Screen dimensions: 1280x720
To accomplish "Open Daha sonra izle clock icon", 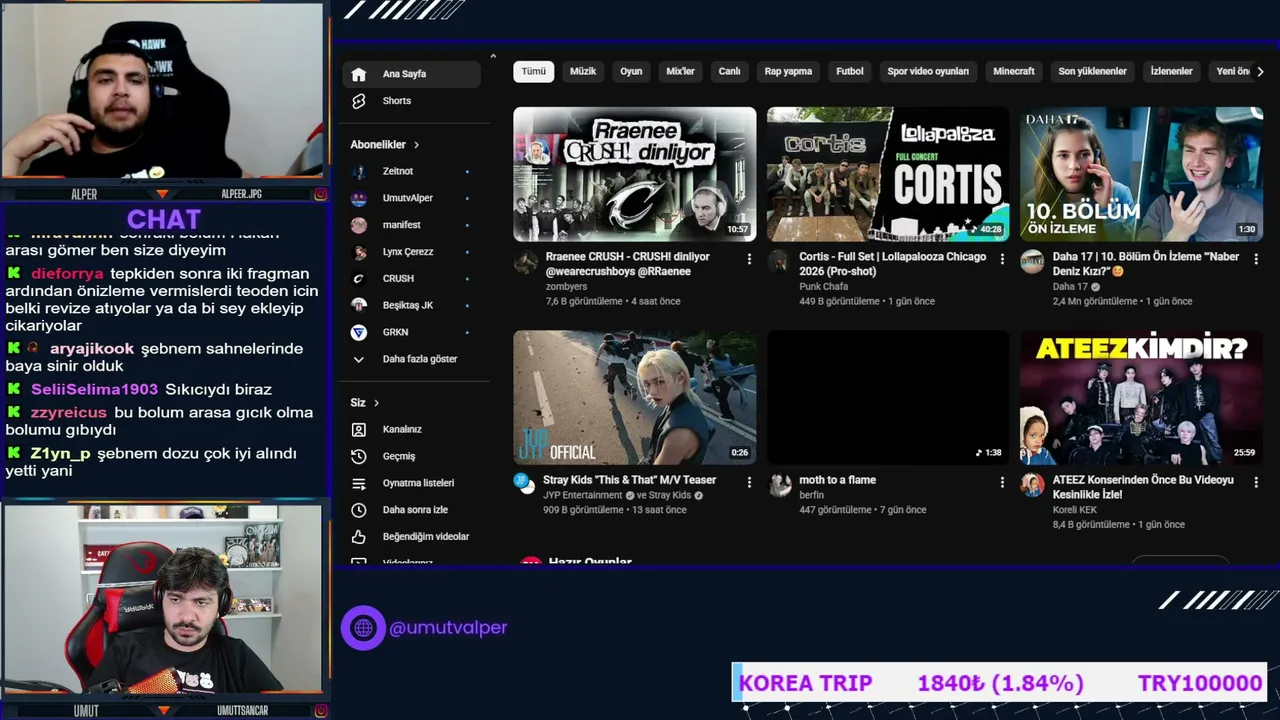I will click(359, 510).
